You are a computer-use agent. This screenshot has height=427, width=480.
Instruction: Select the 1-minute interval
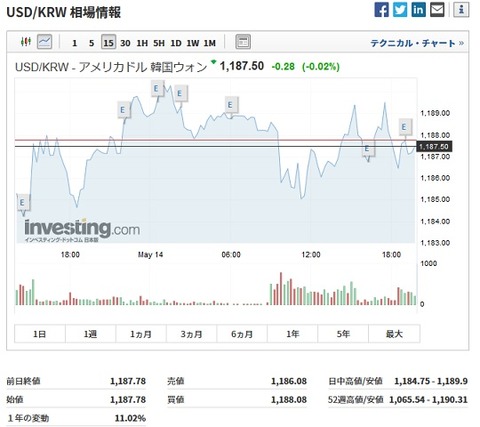[x=75, y=43]
